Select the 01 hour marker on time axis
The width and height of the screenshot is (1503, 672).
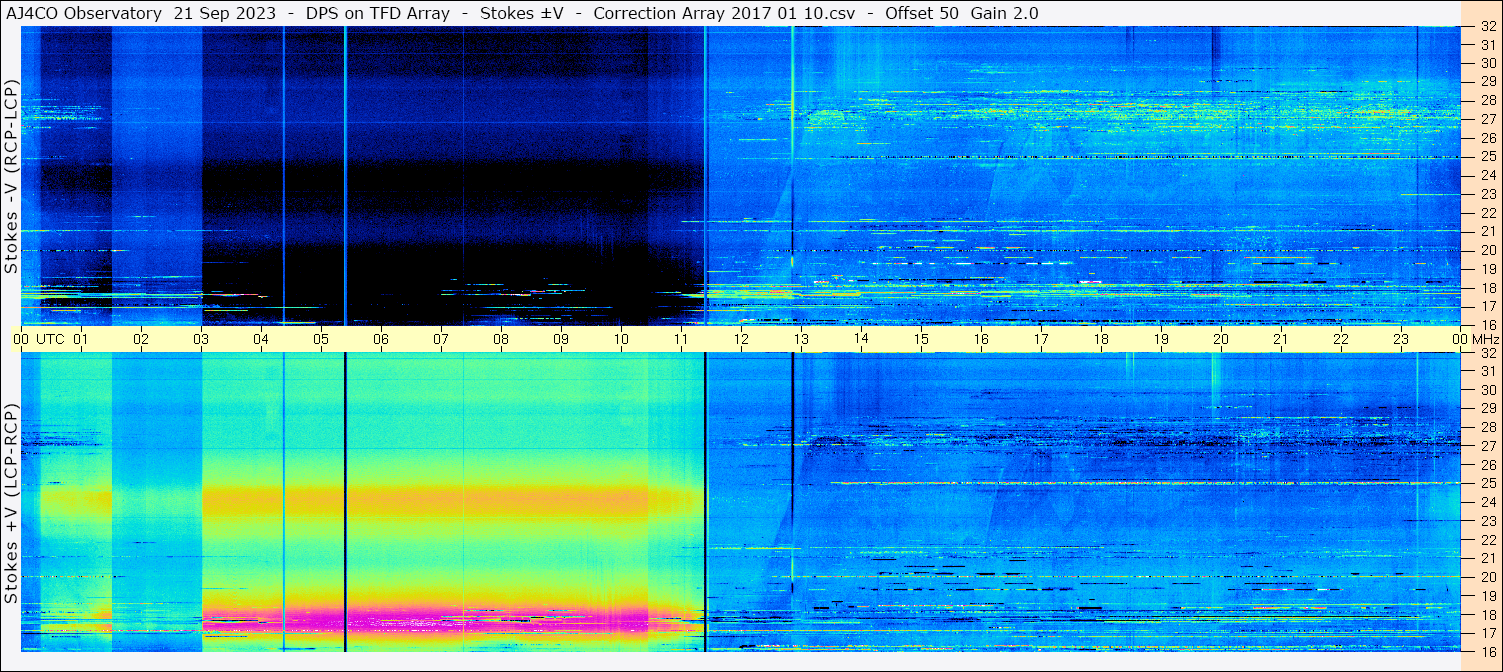pyautogui.click(x=81, y=339)
